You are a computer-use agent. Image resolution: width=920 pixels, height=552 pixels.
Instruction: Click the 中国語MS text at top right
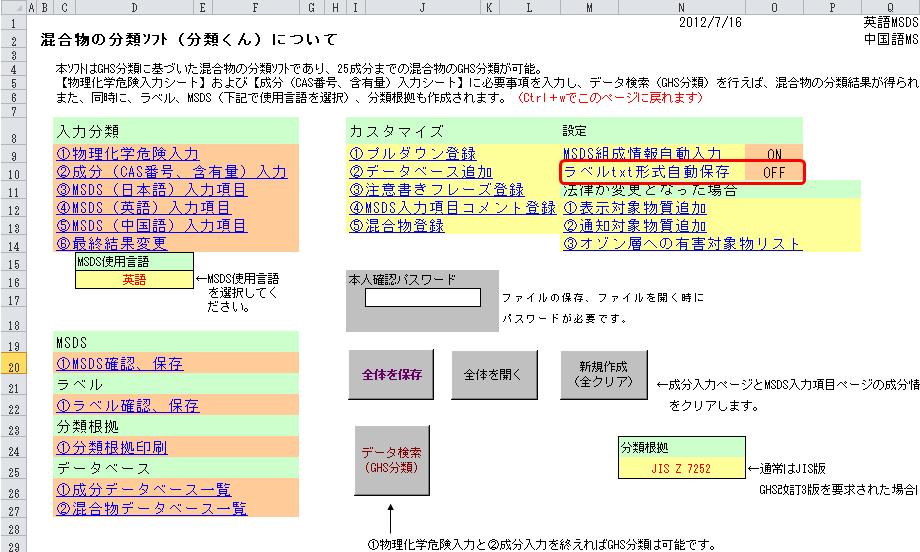[891, 39]
